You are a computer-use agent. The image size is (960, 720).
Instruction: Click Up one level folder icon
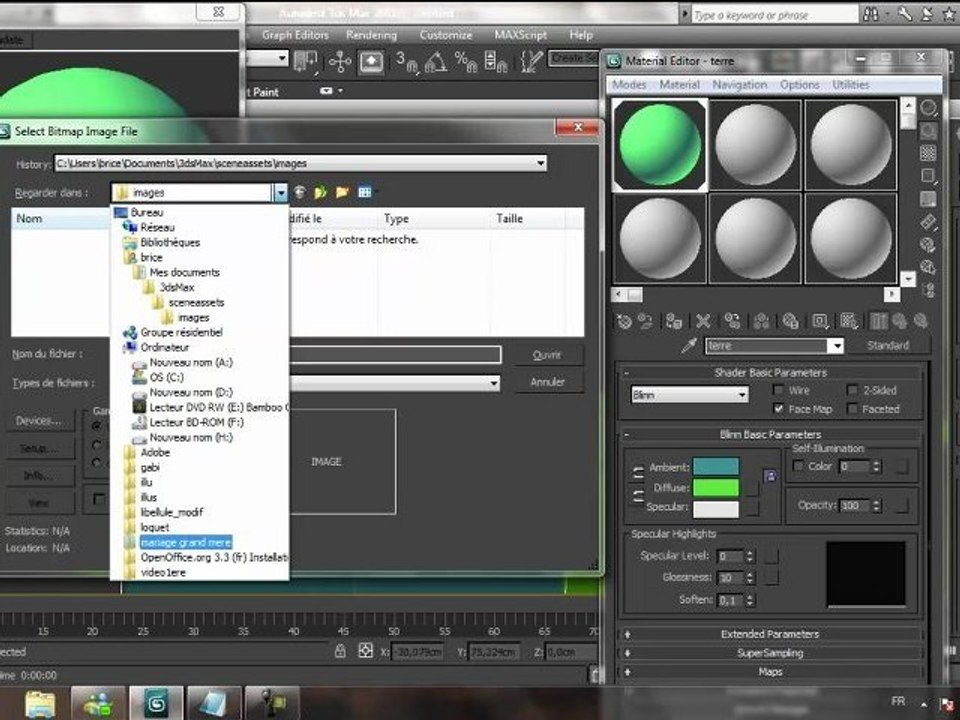click(320, 192)
